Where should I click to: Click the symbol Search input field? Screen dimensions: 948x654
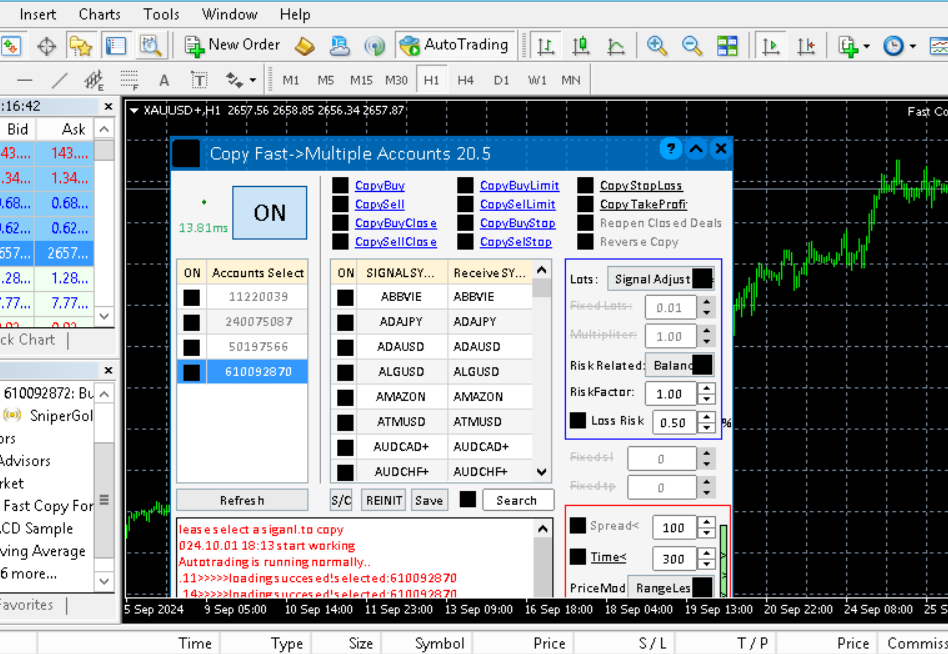tap(518, 500)
